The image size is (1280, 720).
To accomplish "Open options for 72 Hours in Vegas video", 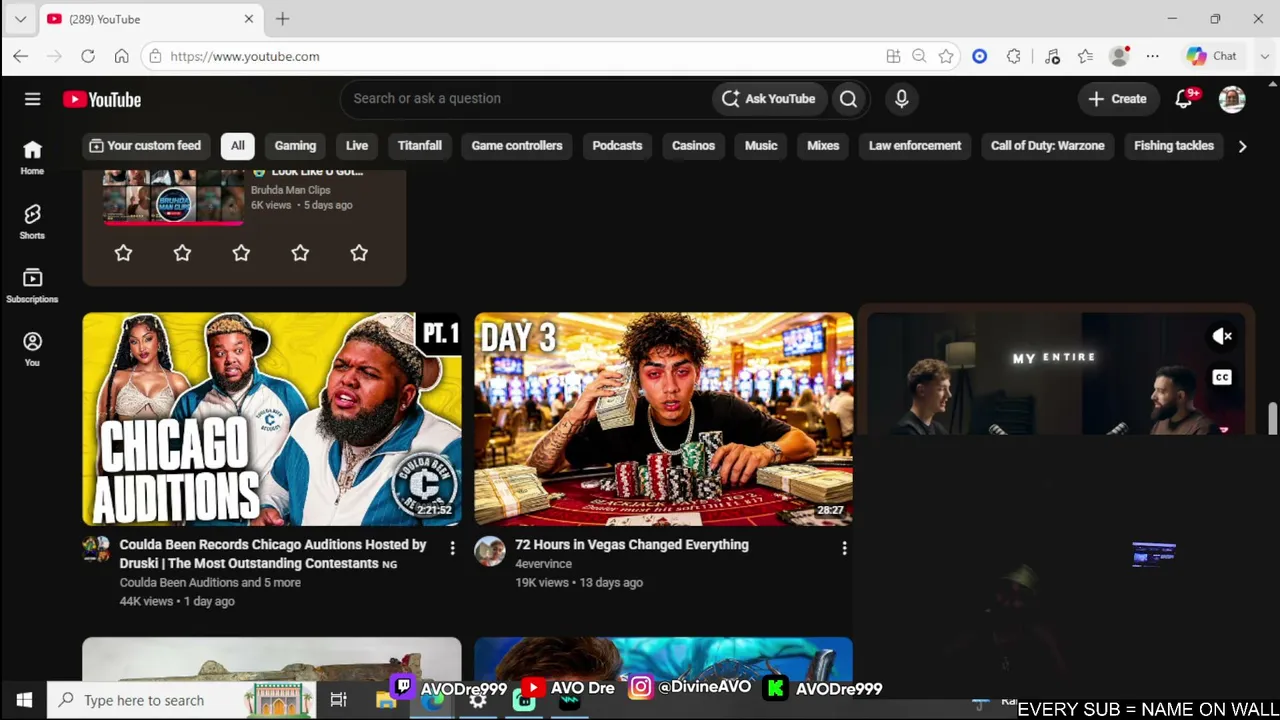I will click(844, 548).
